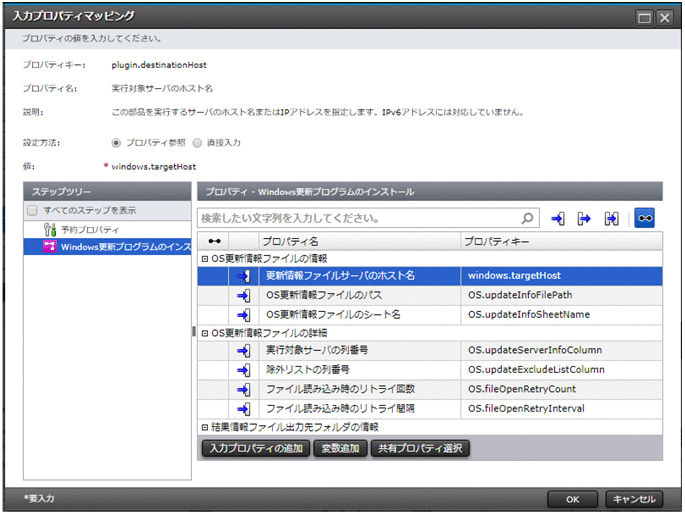Click 実行対象サーバの列番号 property name
Image resolution: width=685 pixels, height=515 pixels.
tap(317, 350)
